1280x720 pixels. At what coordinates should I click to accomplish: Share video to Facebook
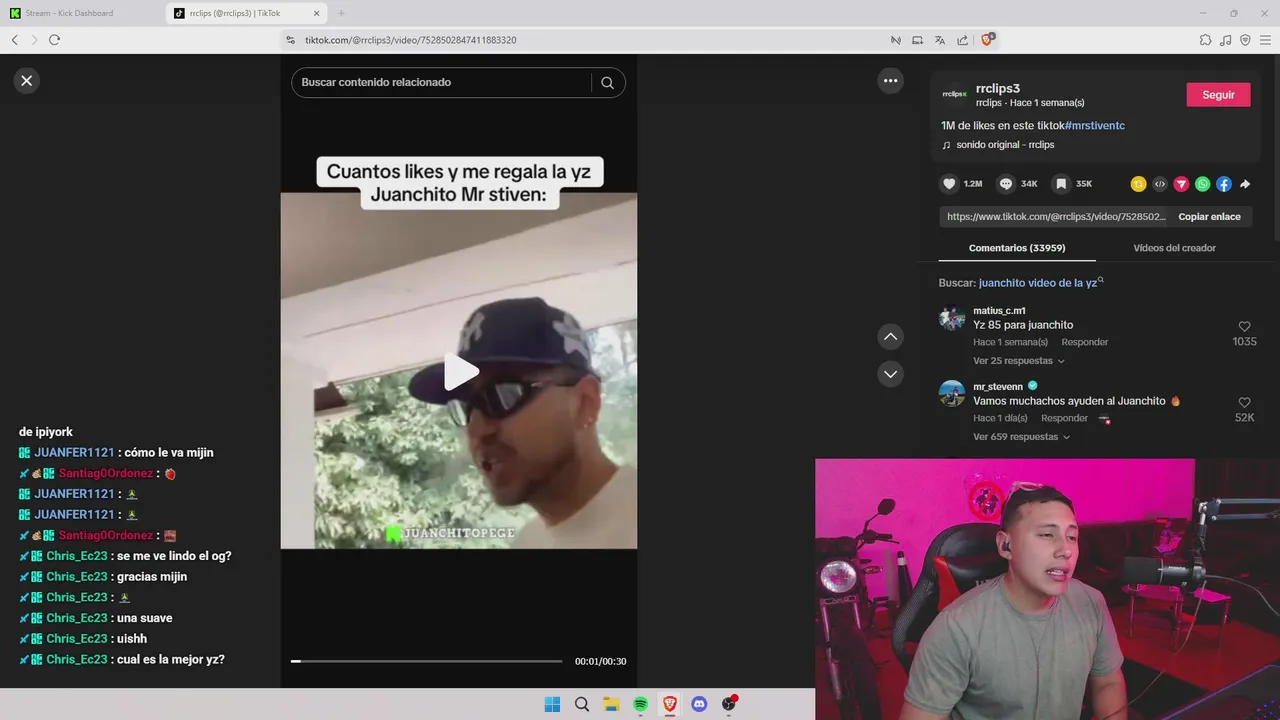(x=1224, y=184)
